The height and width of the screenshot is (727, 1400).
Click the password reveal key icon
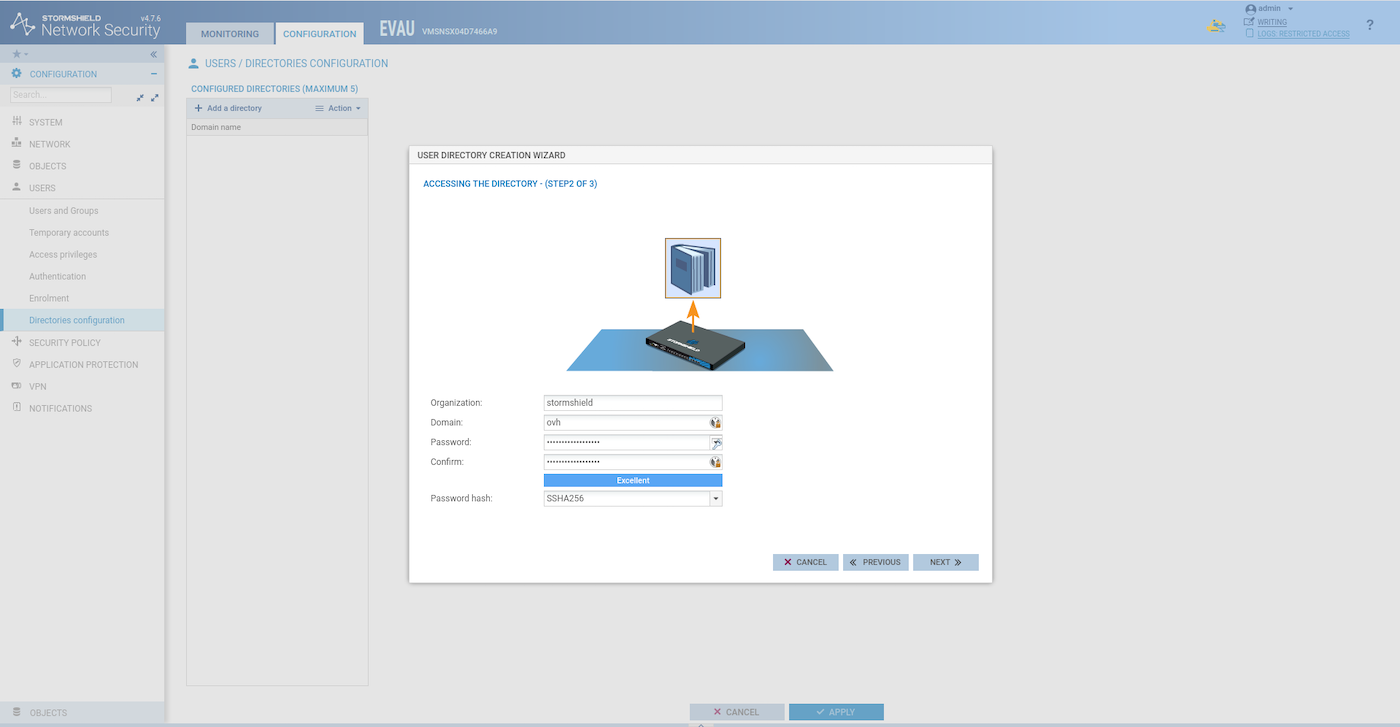716,443
